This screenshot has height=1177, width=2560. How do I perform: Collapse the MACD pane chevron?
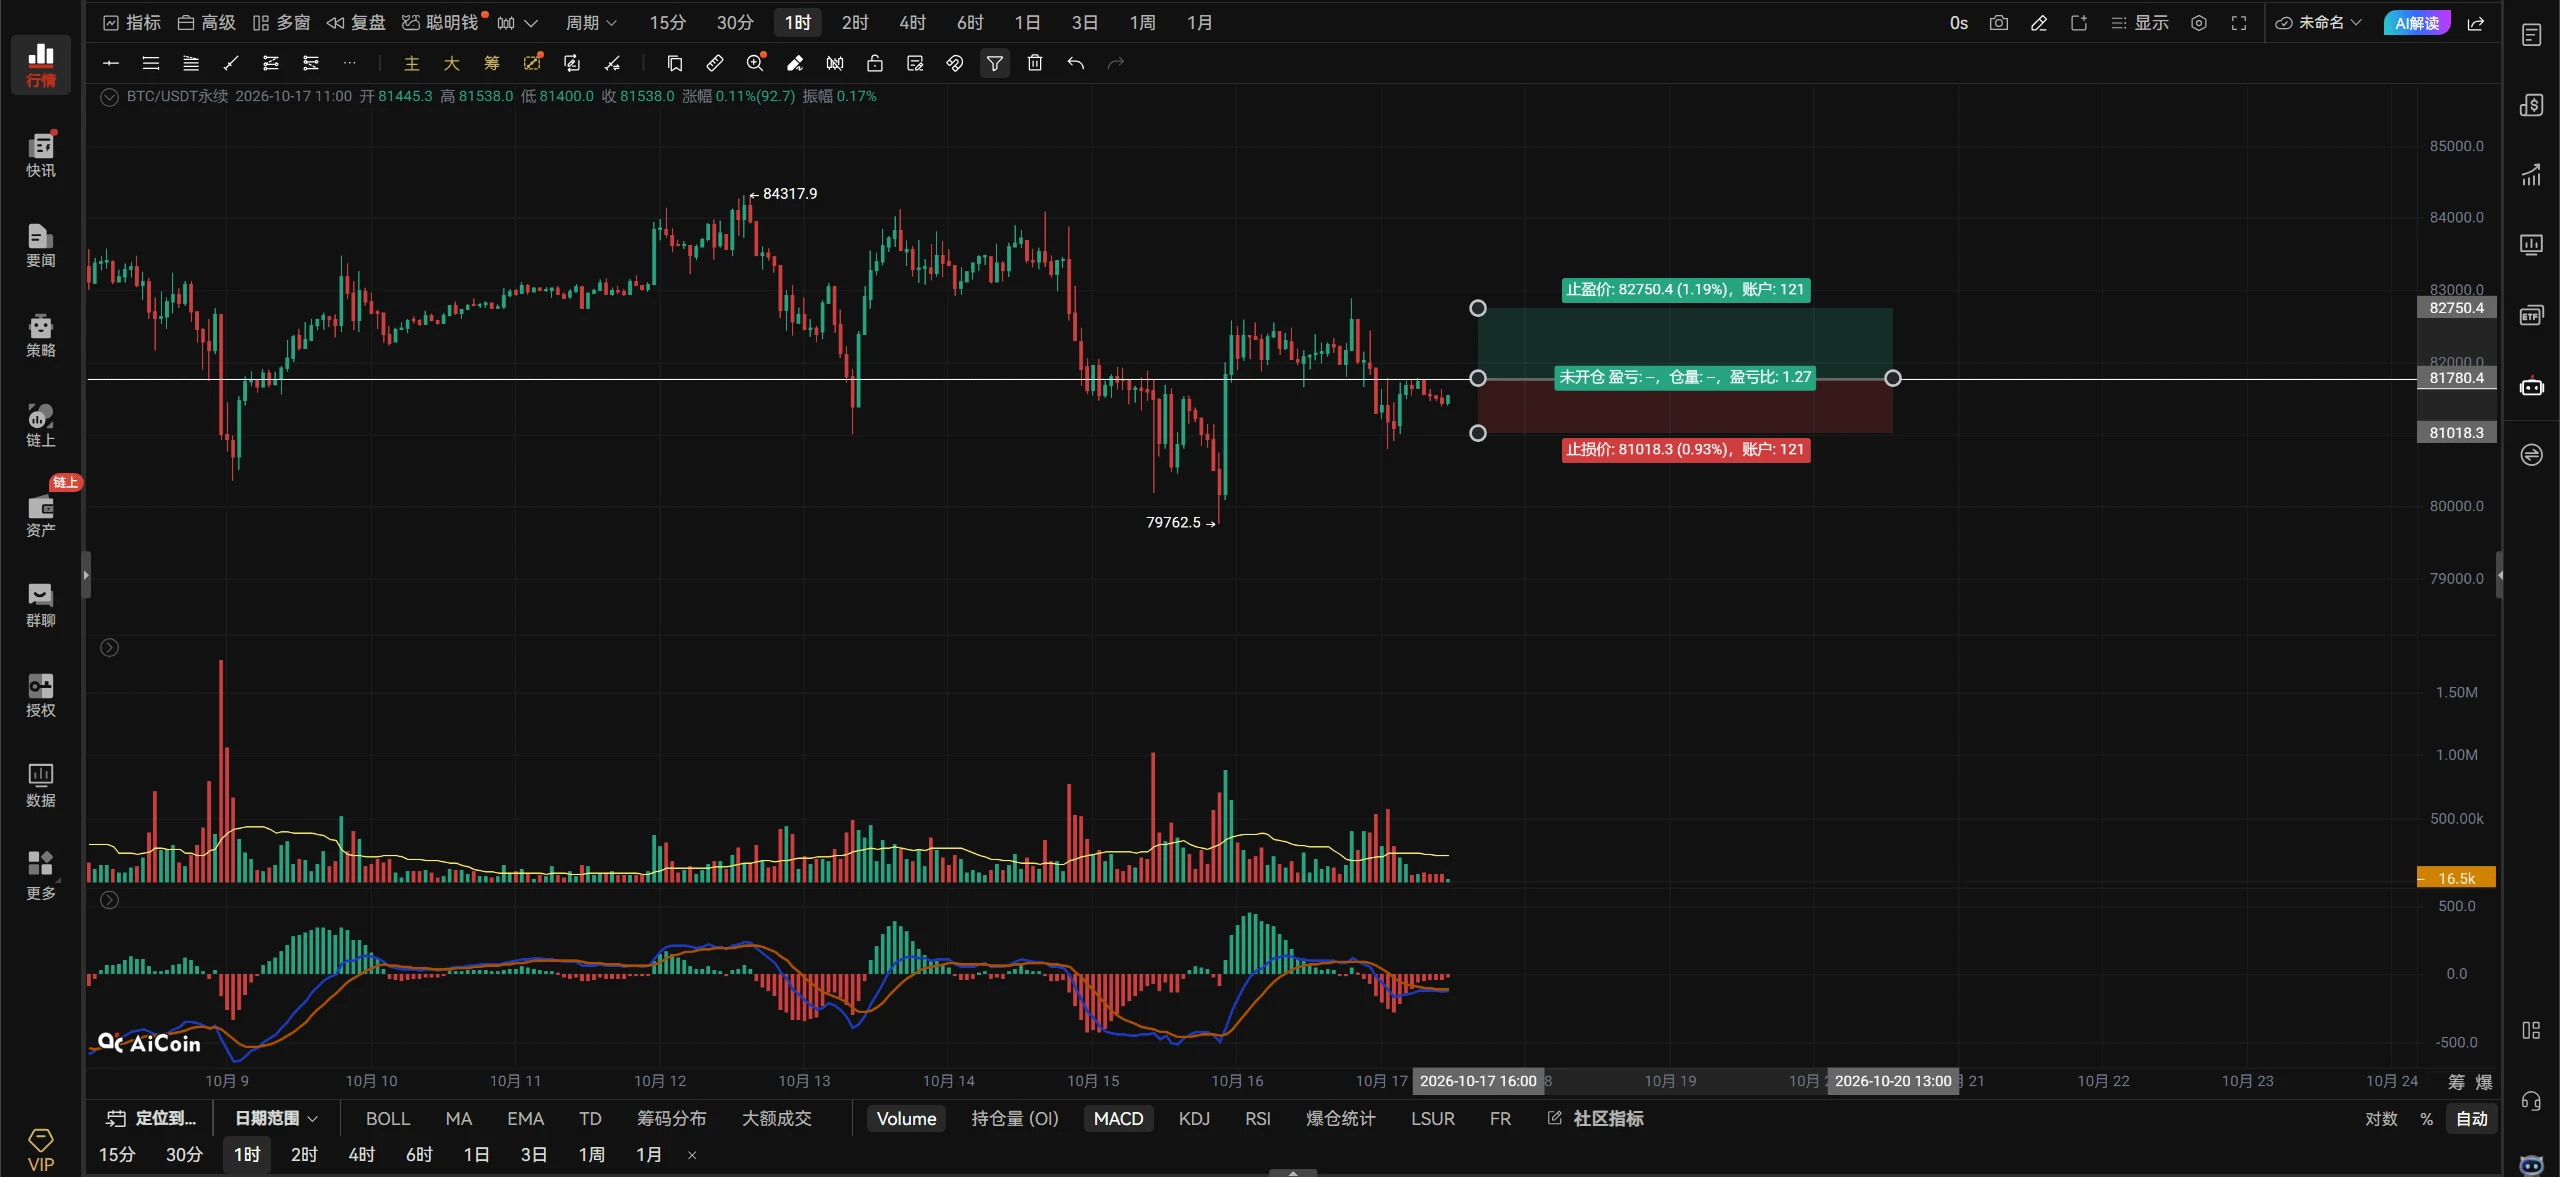[x=110, y=900]
